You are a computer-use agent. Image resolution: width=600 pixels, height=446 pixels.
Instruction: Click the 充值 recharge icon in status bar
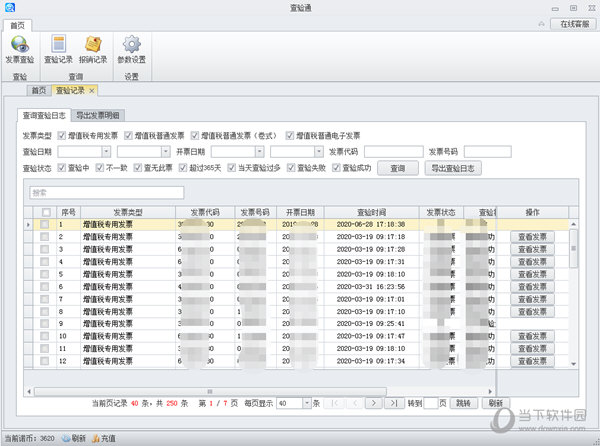[x=102, y=438]
